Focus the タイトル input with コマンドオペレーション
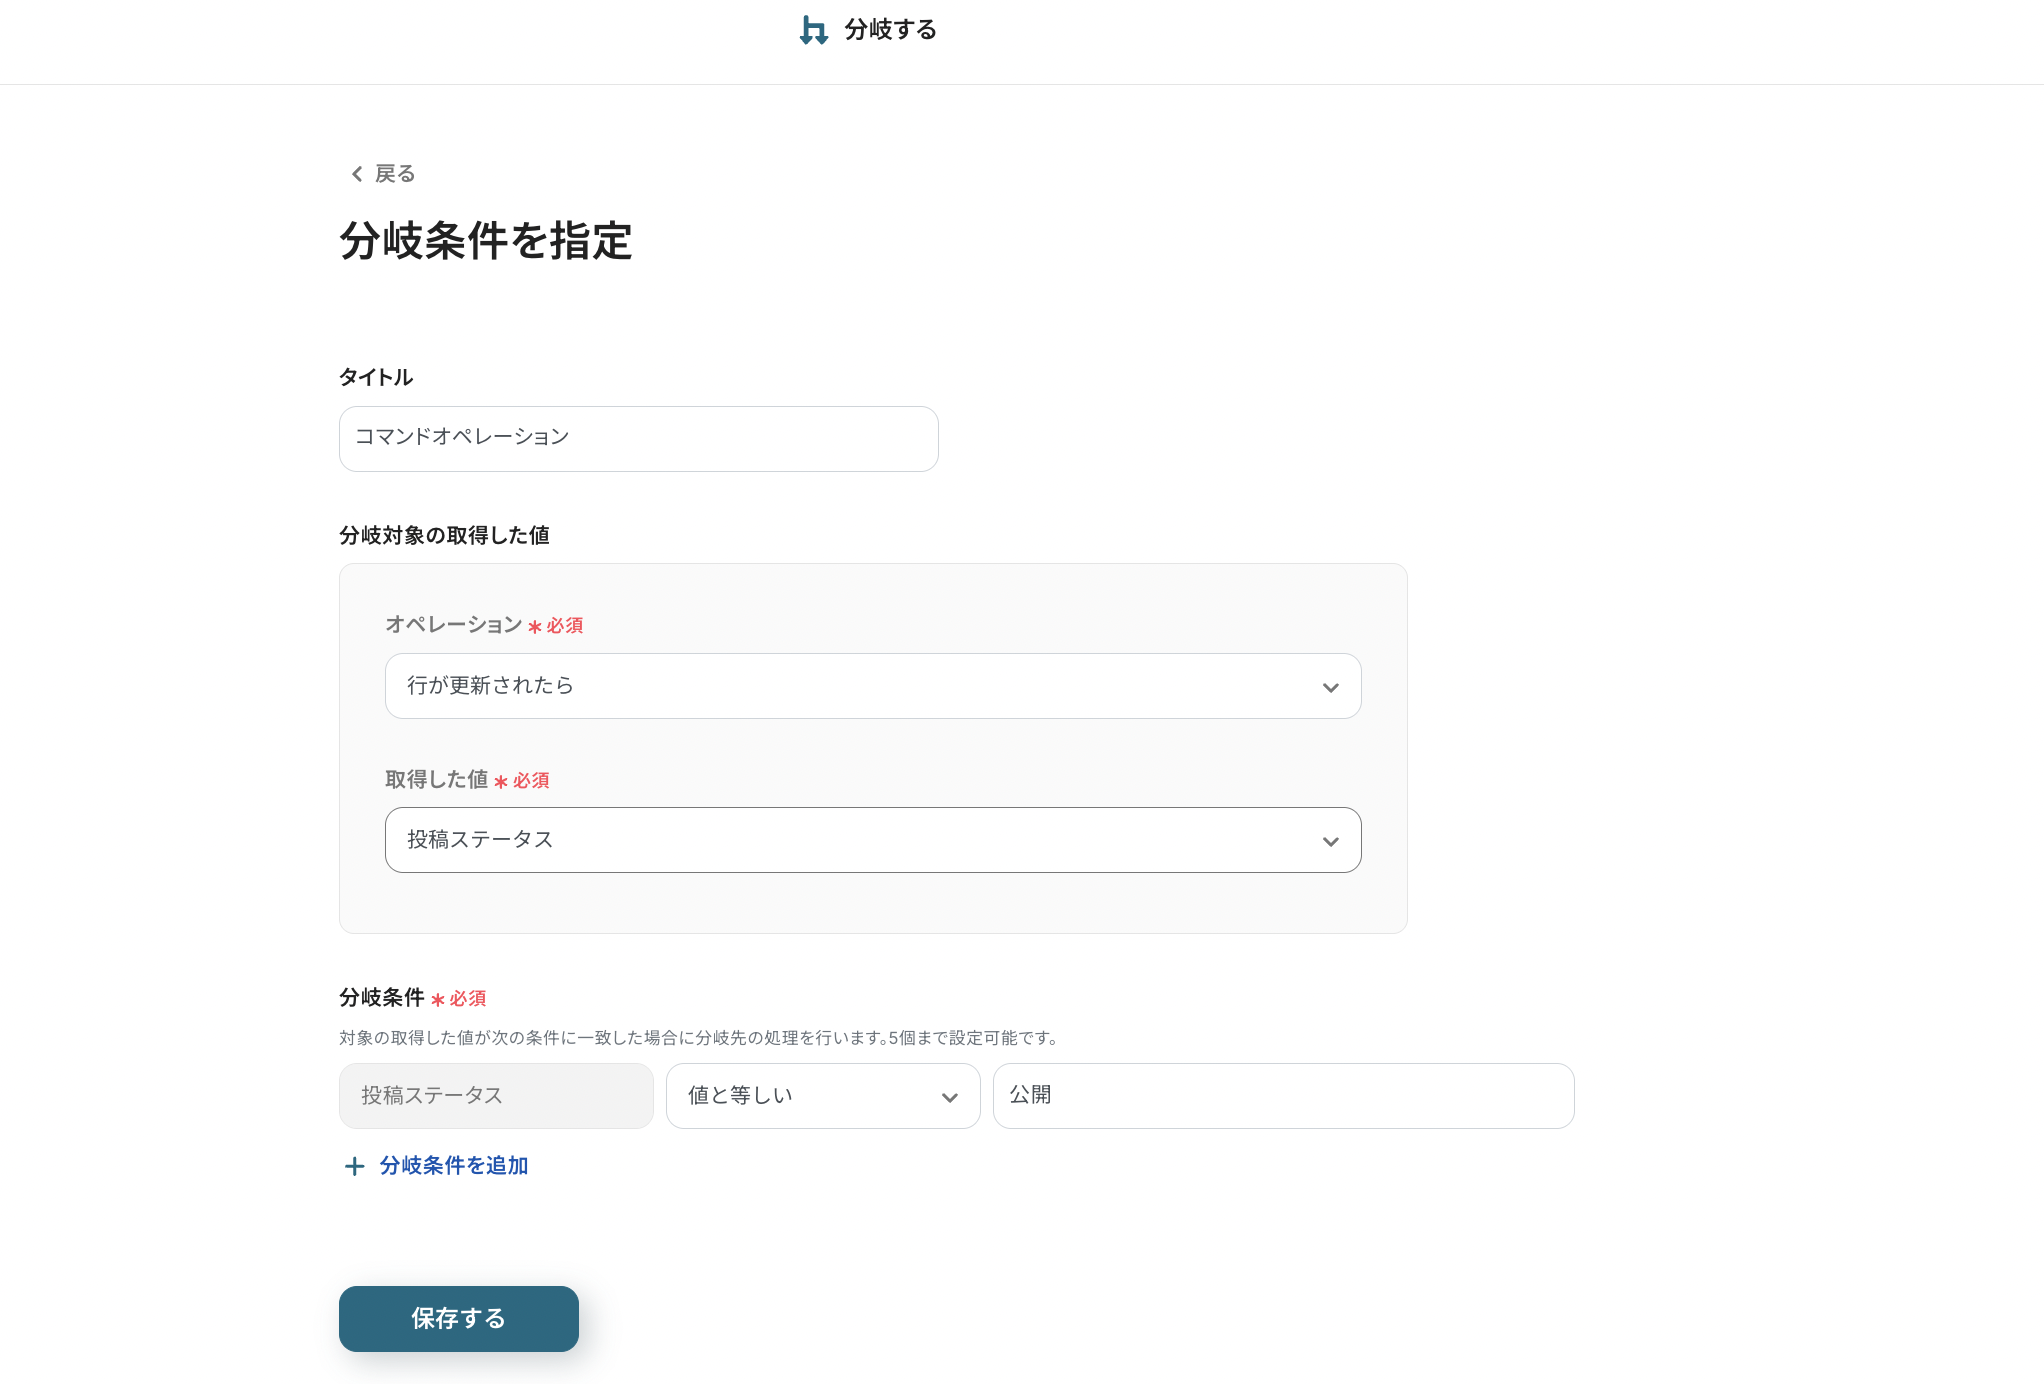This screenshot has height=1384, width=2044. (638, 438)
